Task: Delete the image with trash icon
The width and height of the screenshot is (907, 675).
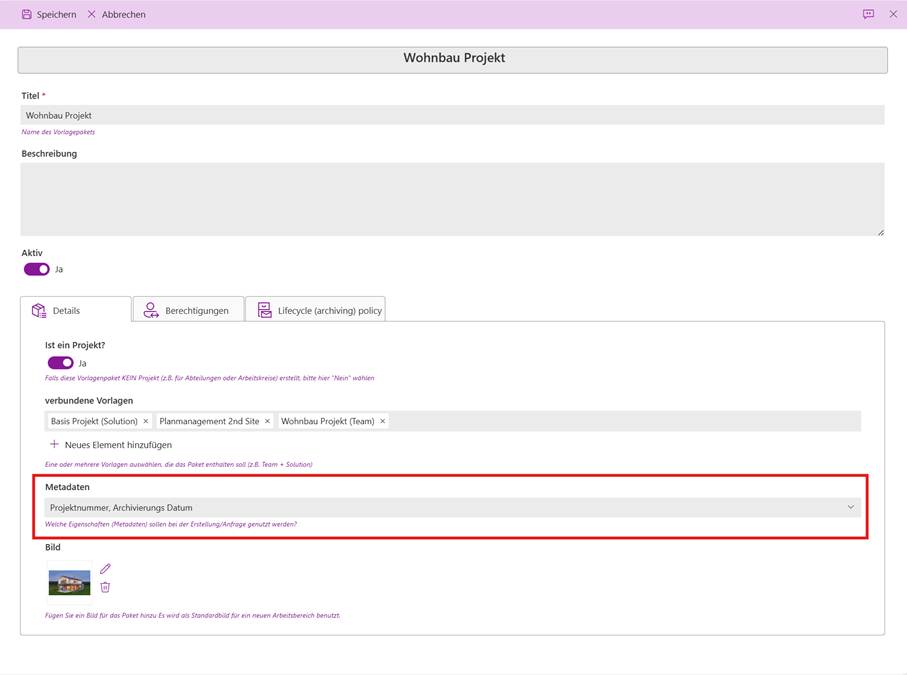Action: click(x=105, y=587)
